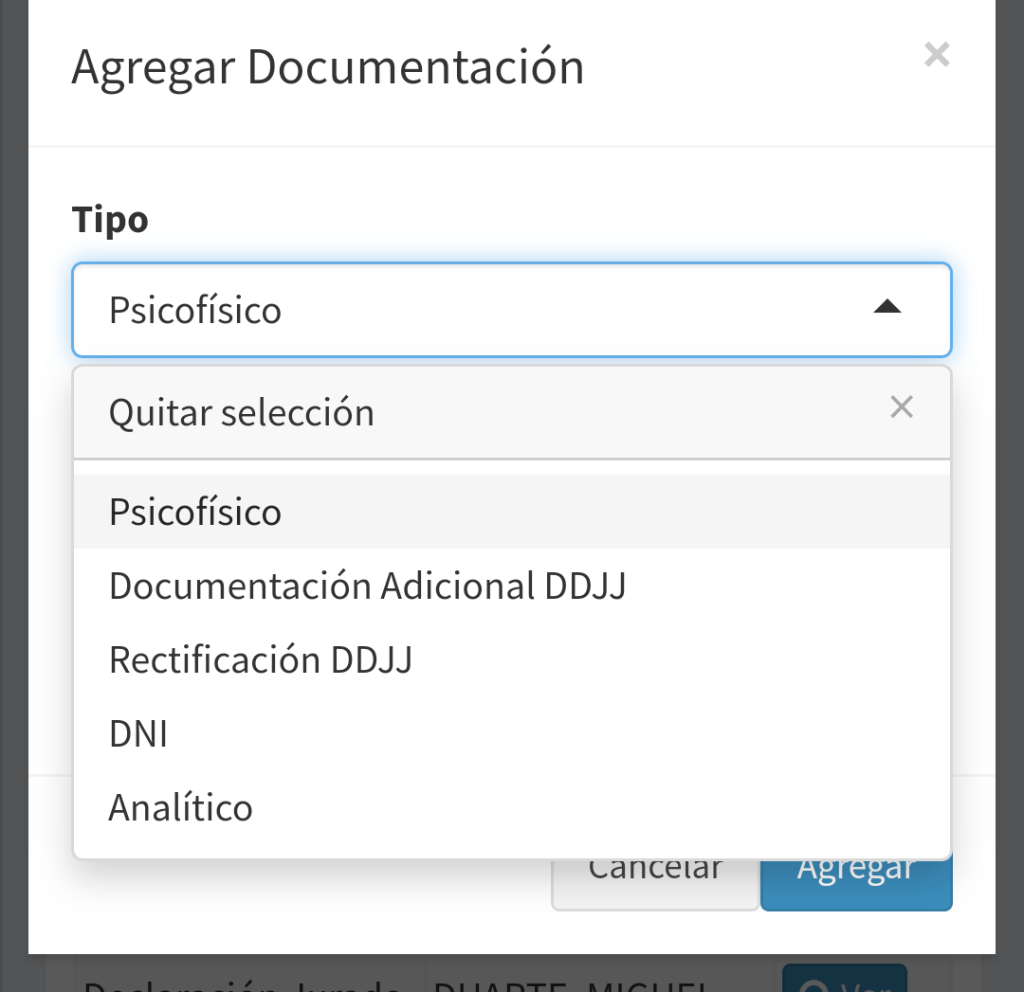
Task: Click the Agregar Documentación dialog title
Action: point(328,68)
